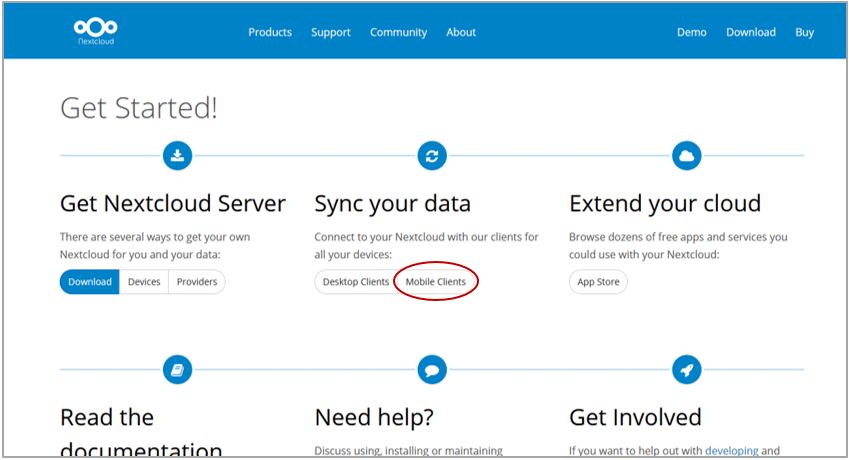Image resolution: width=849 pixels, height=460 pixels.
Task: Click the Nextcloud logo
Action: tap(95, 31)
